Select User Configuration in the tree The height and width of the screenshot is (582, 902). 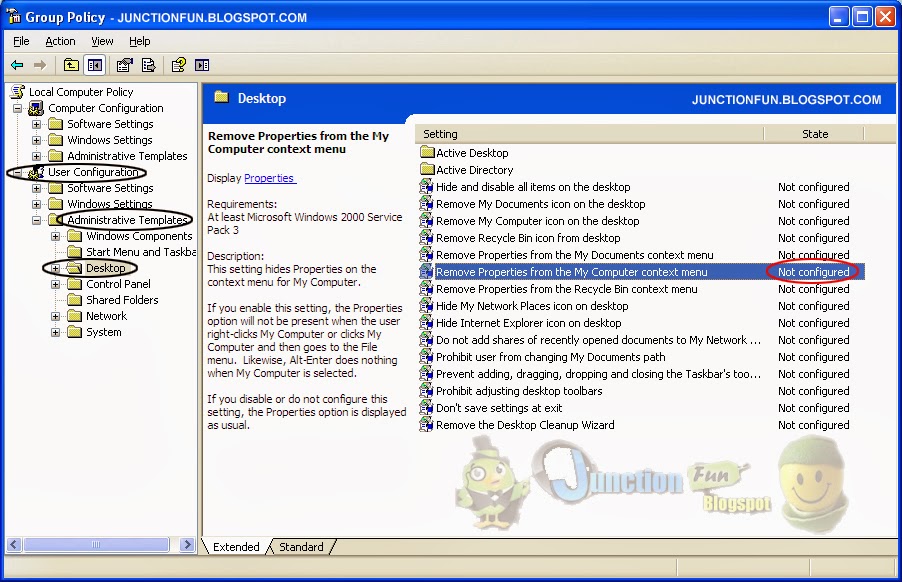point(93,172)
